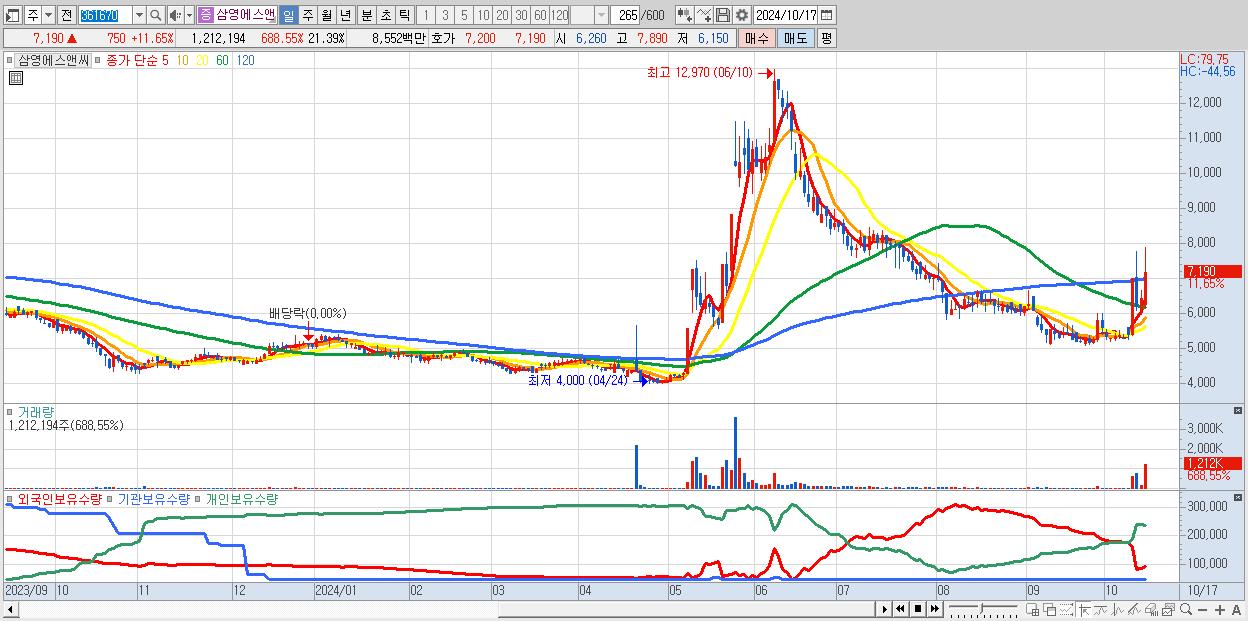Edit the date field 2024/10/17
Screen dimensions: 1248x621
click(x=786, y=15)
